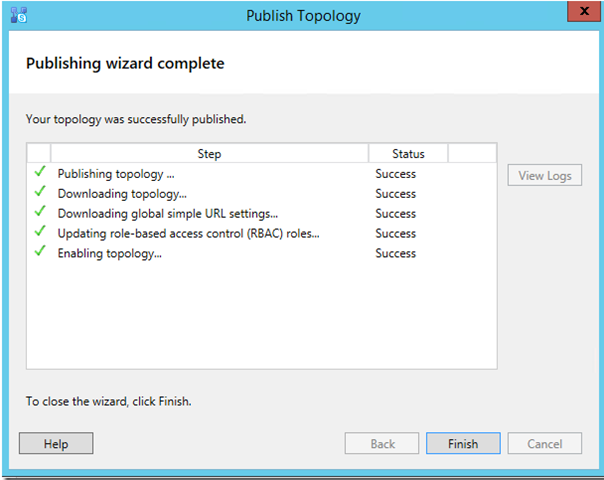Click checkmark beside Enabling topology
This screenshot has width=604, height=480.
pos(40,251)
